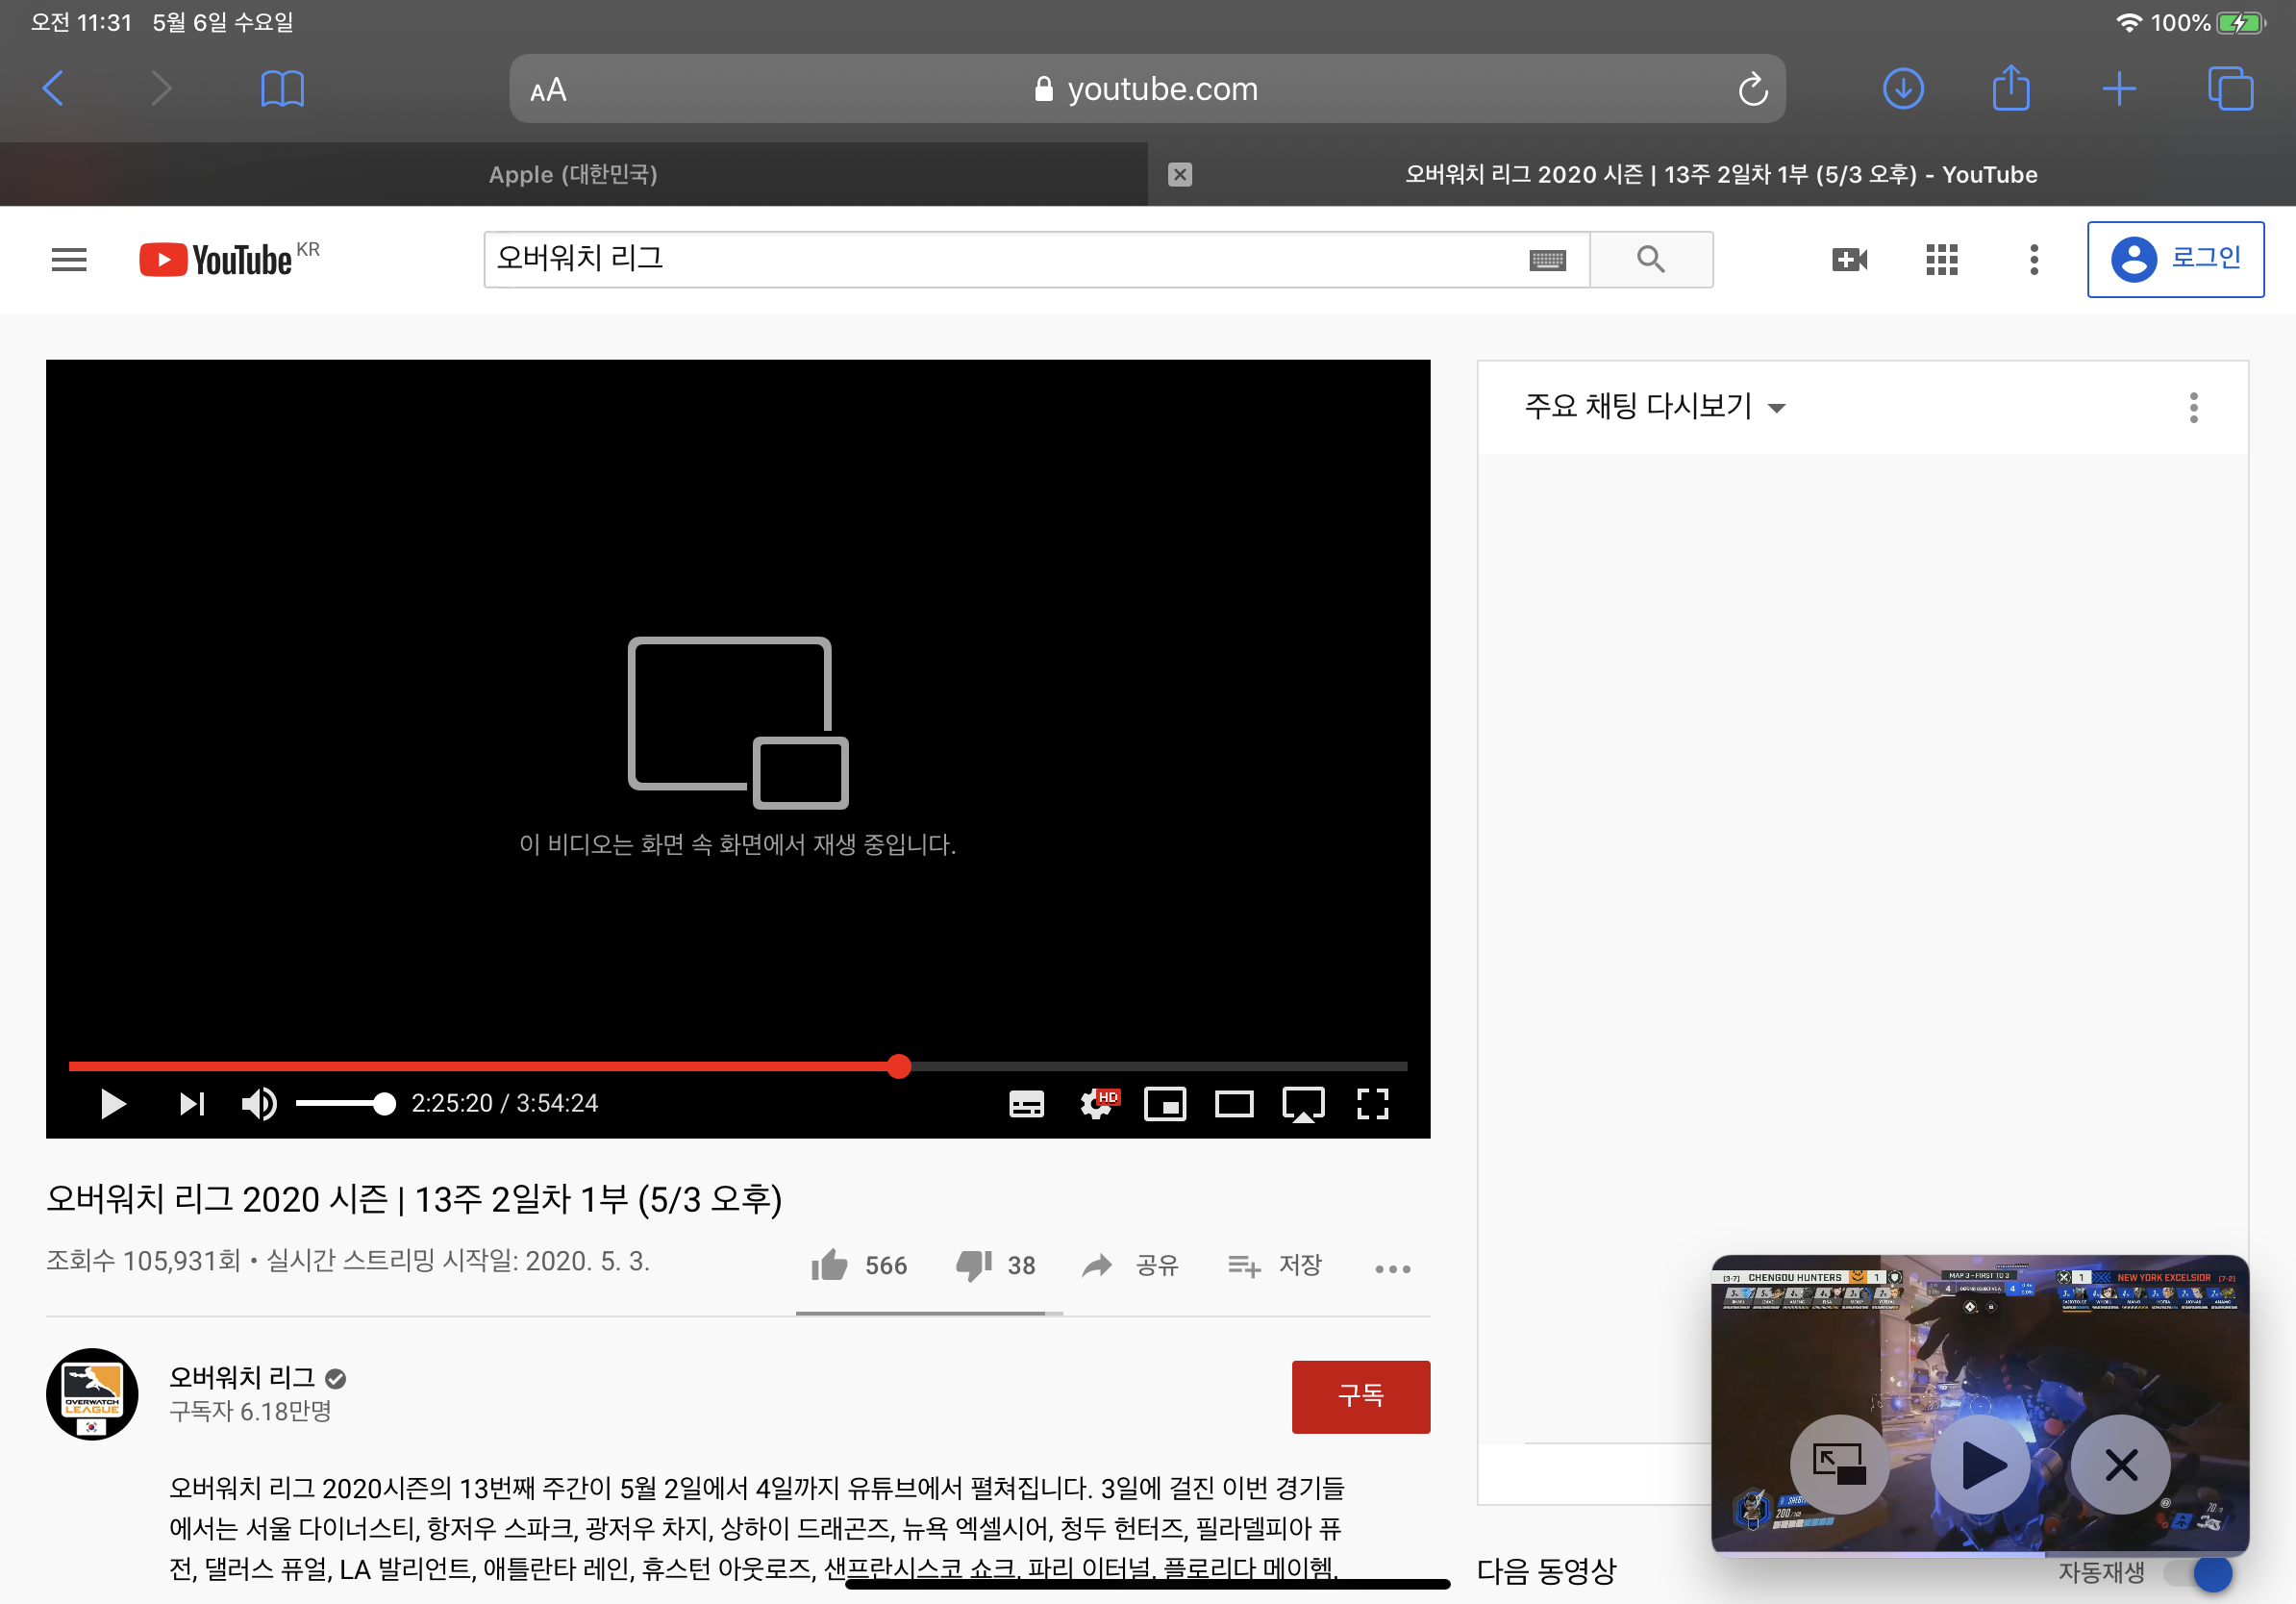
Task: Open Safari bookmarks book icon
Action: point(282,89)
